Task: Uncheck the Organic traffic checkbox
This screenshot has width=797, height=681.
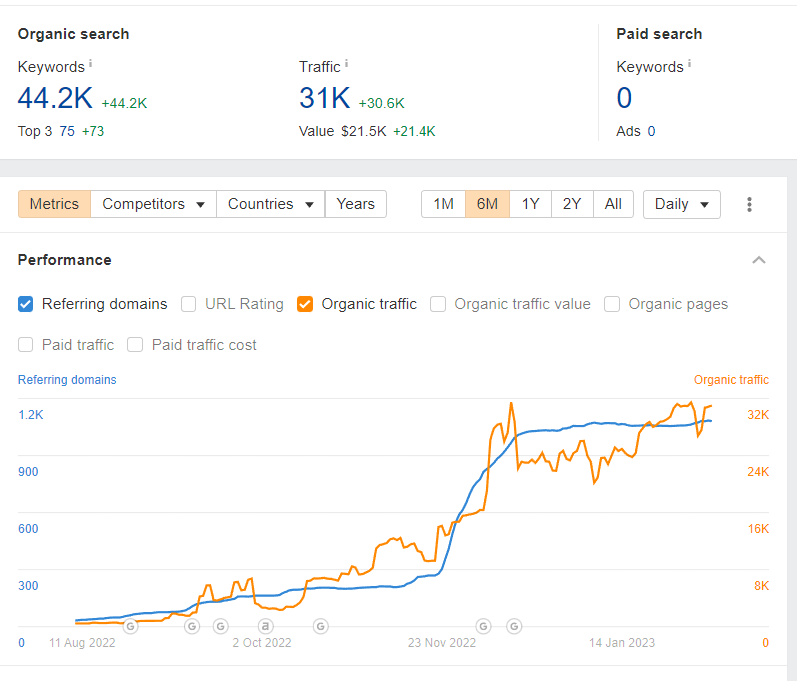Action: click(305, 304)
